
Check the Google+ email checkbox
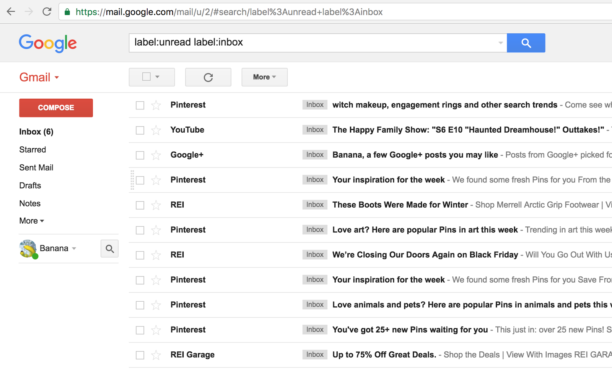click(x=140, y=155)
